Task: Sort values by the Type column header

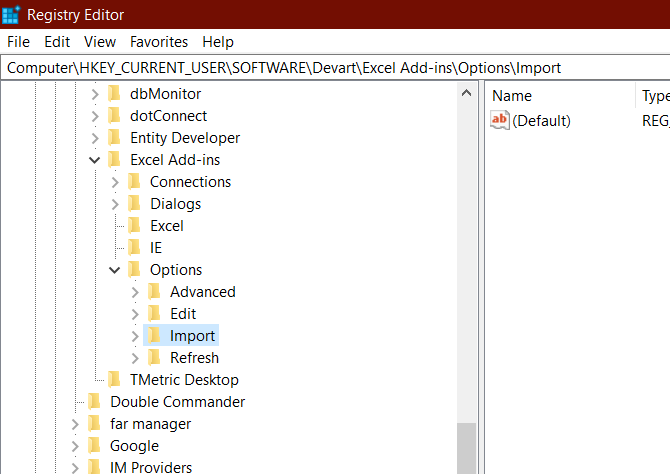Action: pos(653,96)
